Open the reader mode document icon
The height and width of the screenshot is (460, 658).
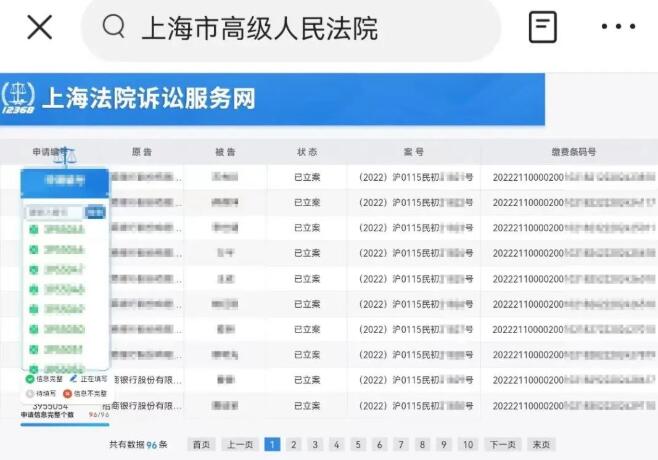click(543, 27)
